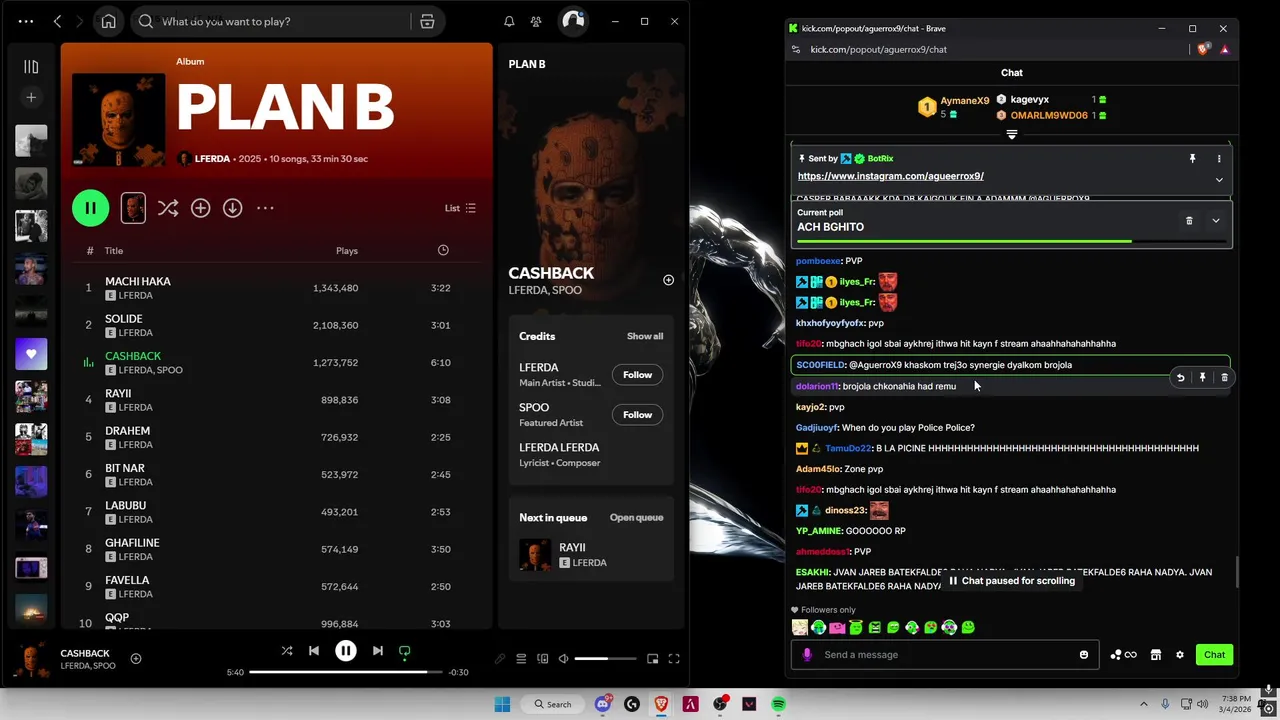Viewport: 1280px width, 720px height.
Task: Add CASHBACK to playlist beside track name
Action: point(136,658)
